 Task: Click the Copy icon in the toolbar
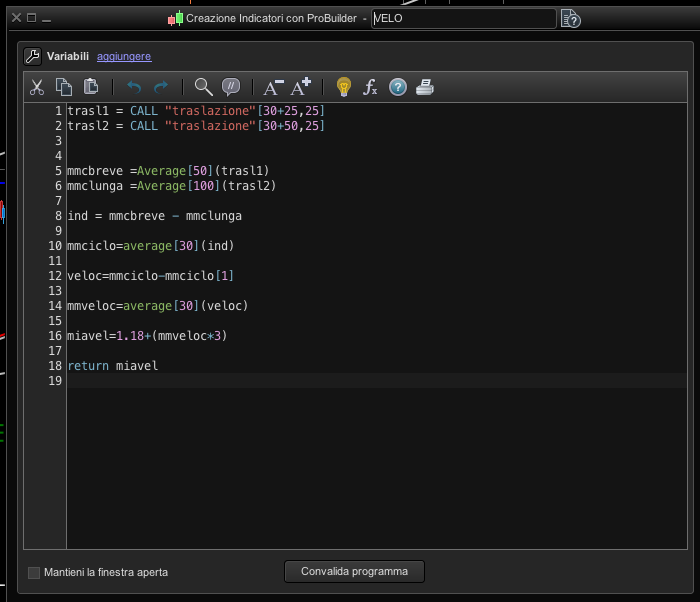tap(64, 87)
